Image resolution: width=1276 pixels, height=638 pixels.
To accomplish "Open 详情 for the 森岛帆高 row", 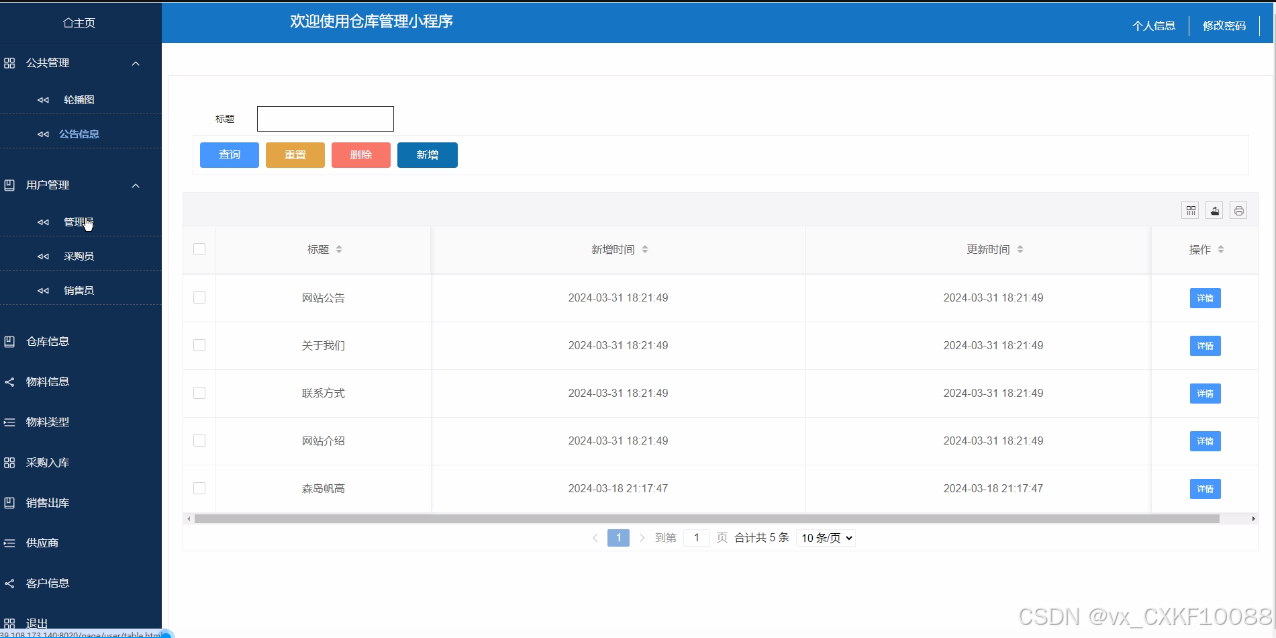I will [1205, 489].
